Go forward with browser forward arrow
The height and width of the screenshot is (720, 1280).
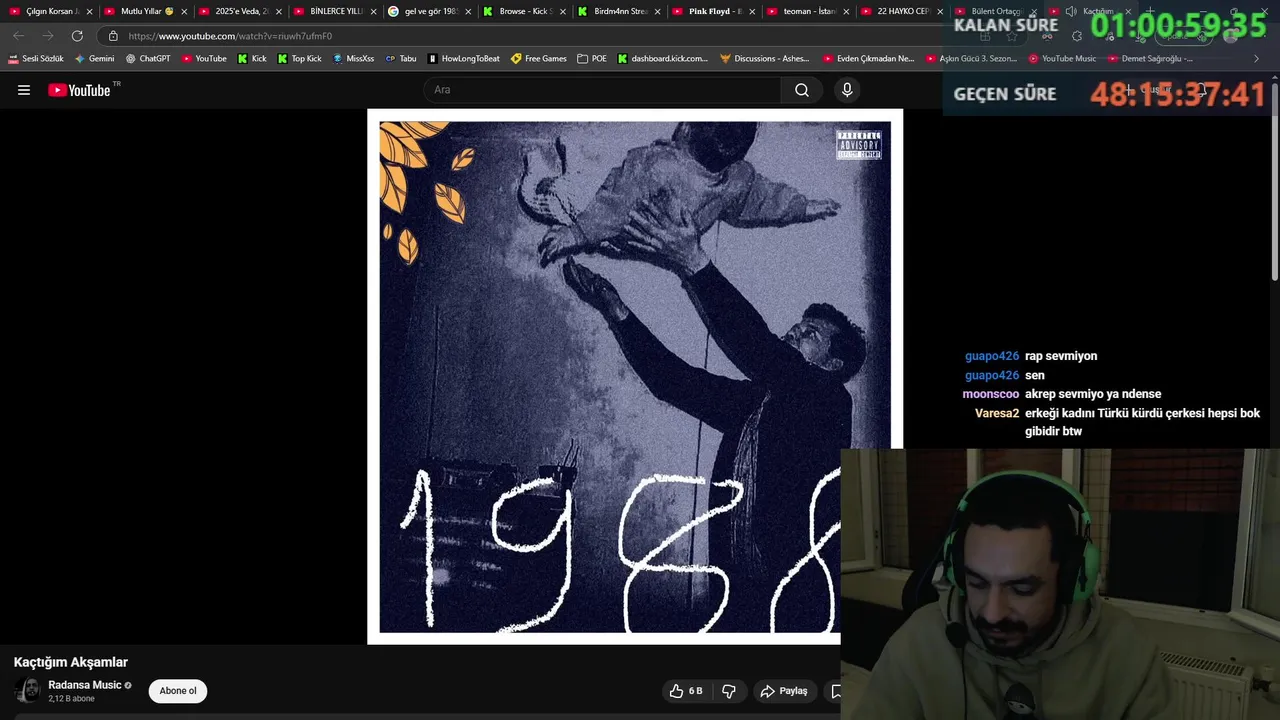(48, 36)
